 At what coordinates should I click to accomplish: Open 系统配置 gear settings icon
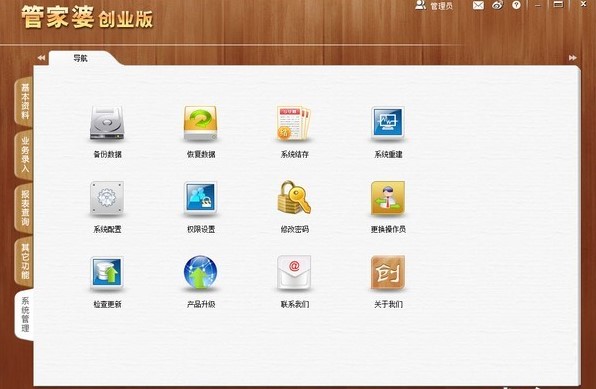[x=107, y=198]
